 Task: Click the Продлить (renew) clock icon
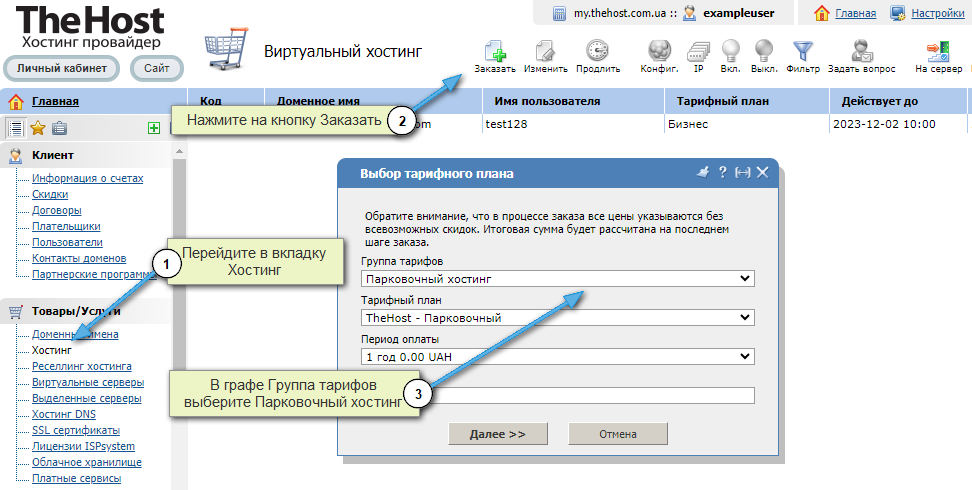598,51
